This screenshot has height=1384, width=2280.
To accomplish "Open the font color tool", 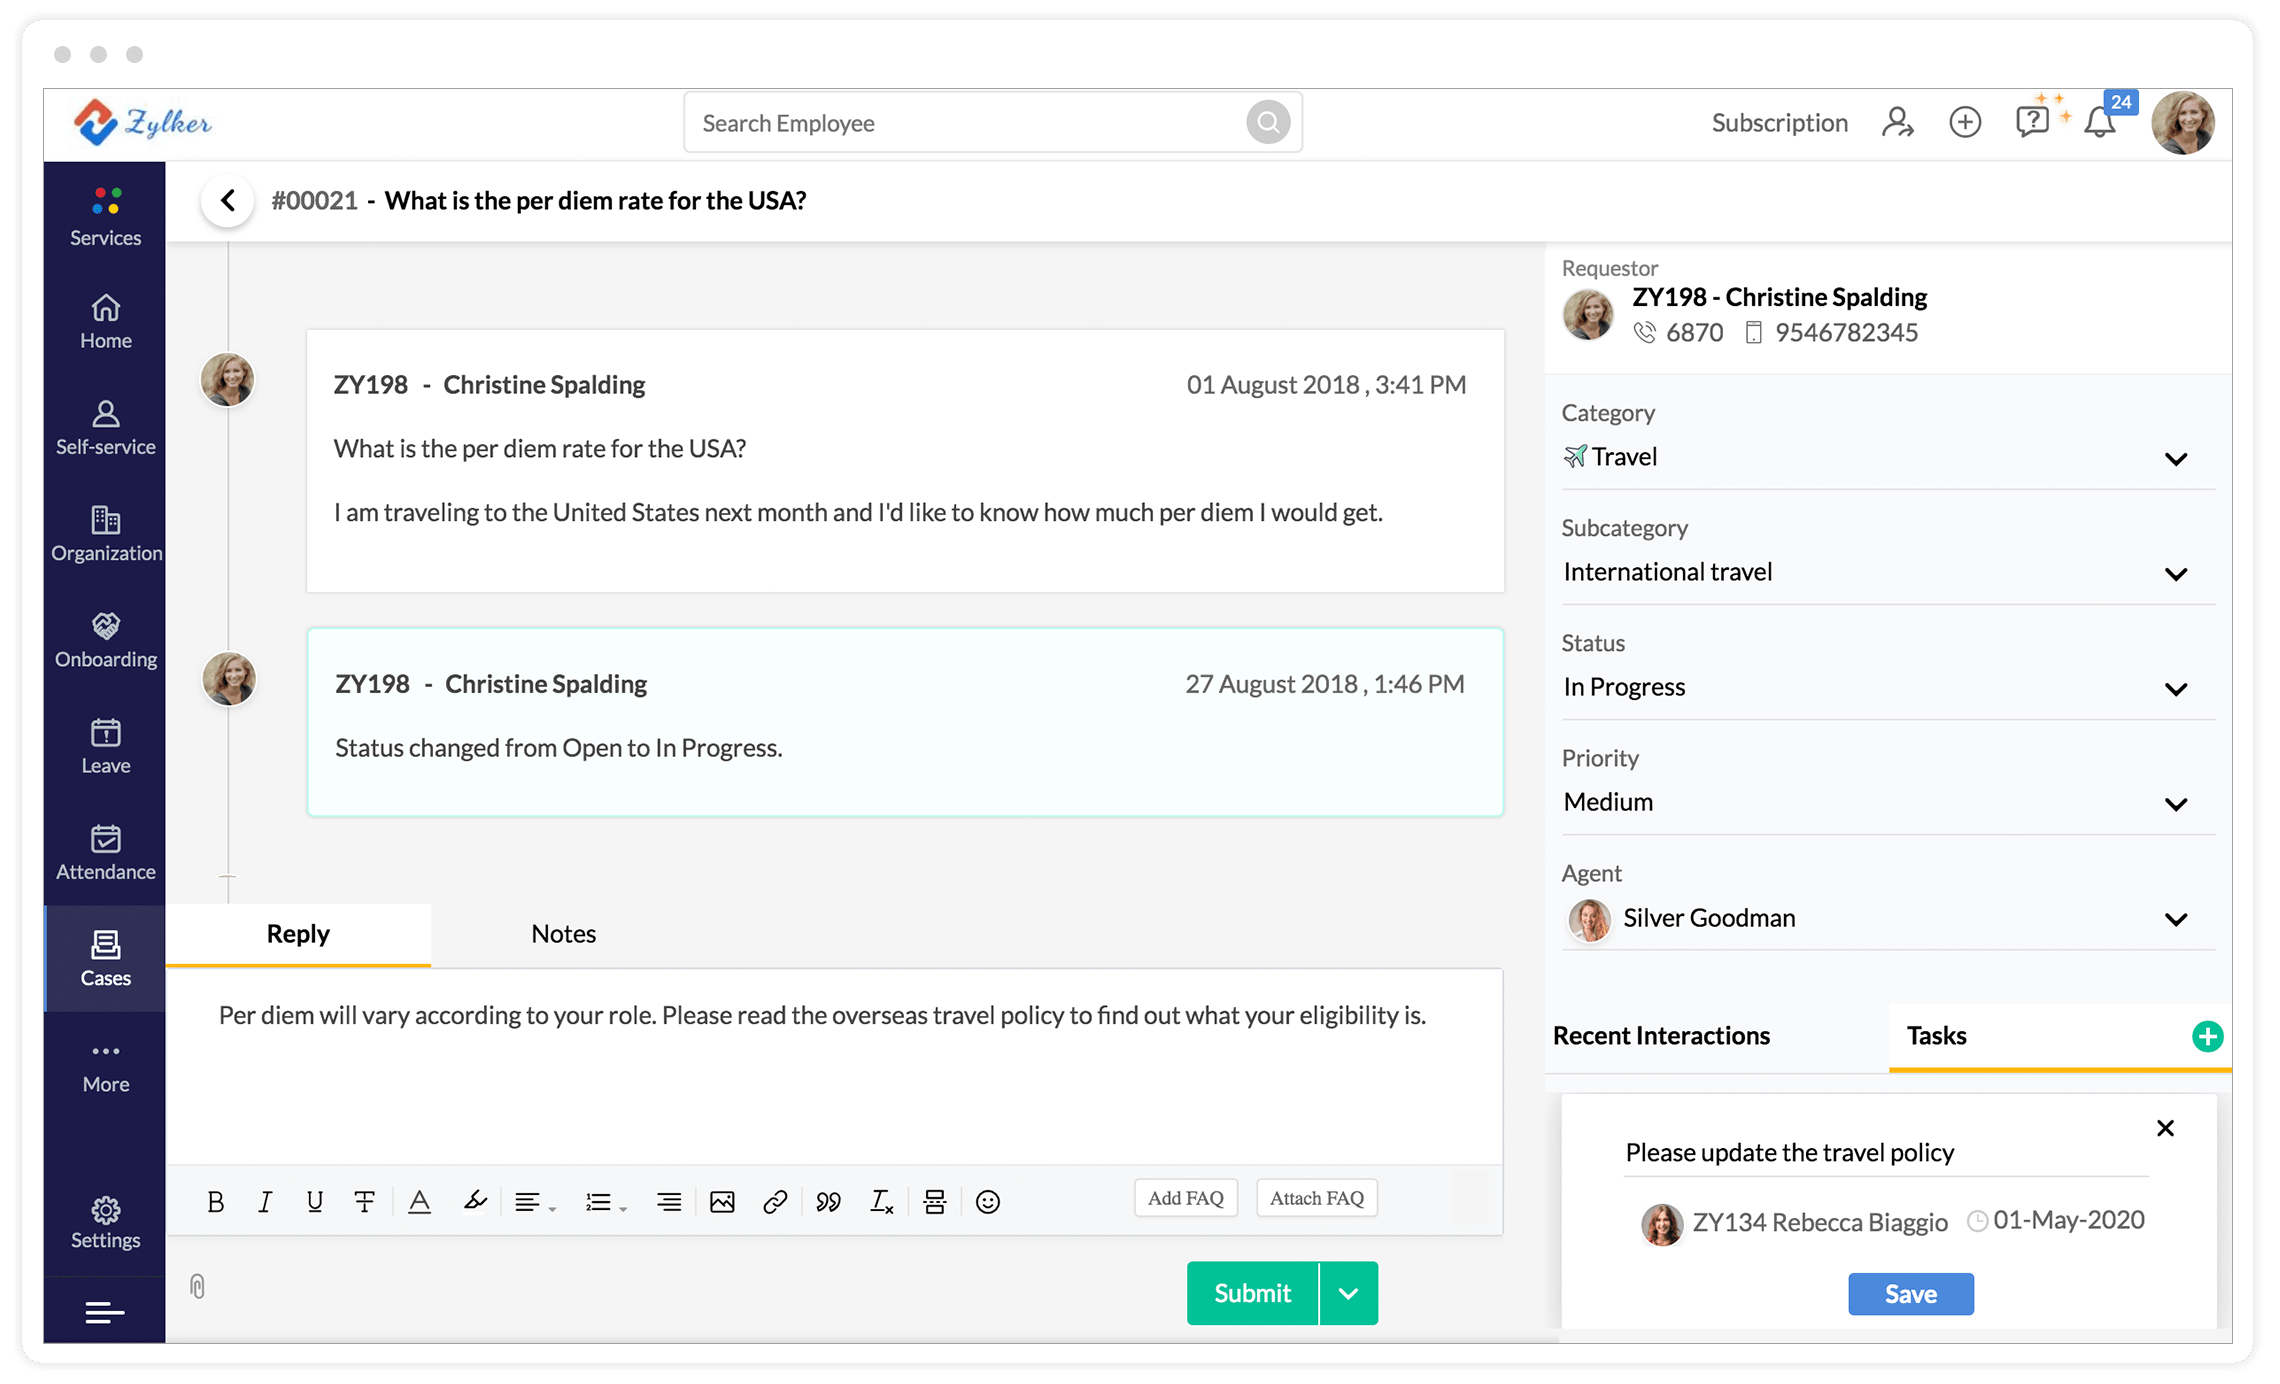I will point(420,1201).
